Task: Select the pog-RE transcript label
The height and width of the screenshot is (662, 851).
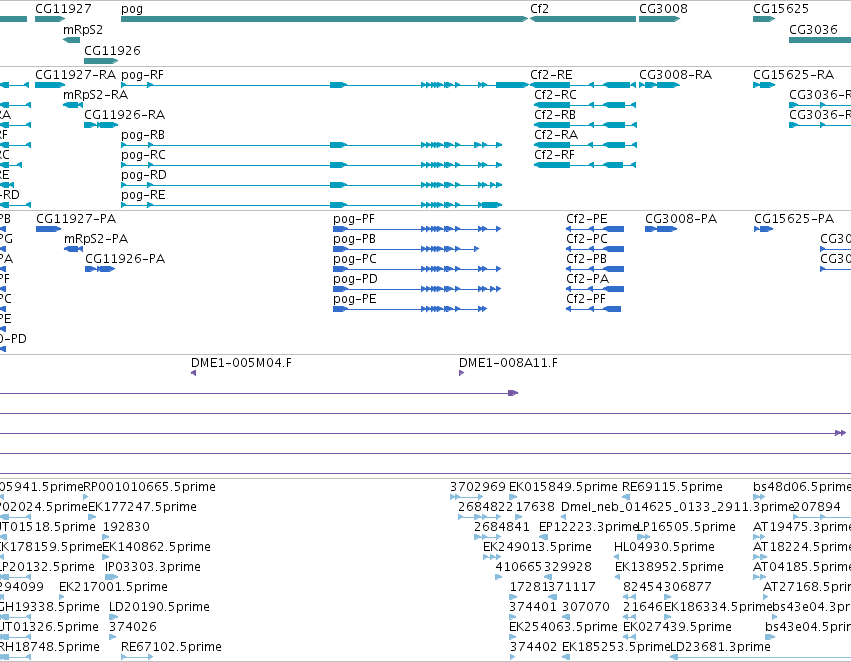Action: point(143,195)
